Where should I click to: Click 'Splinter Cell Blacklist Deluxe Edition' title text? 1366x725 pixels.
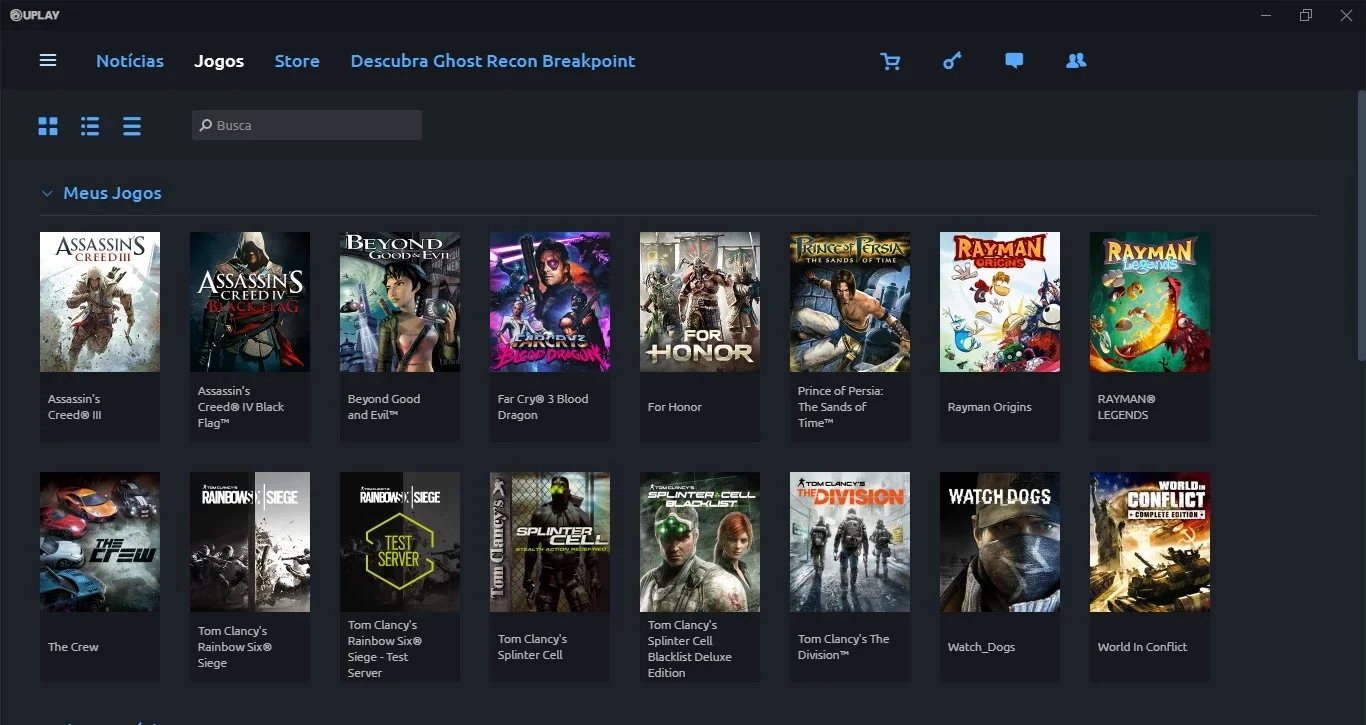tap(690, 649)
